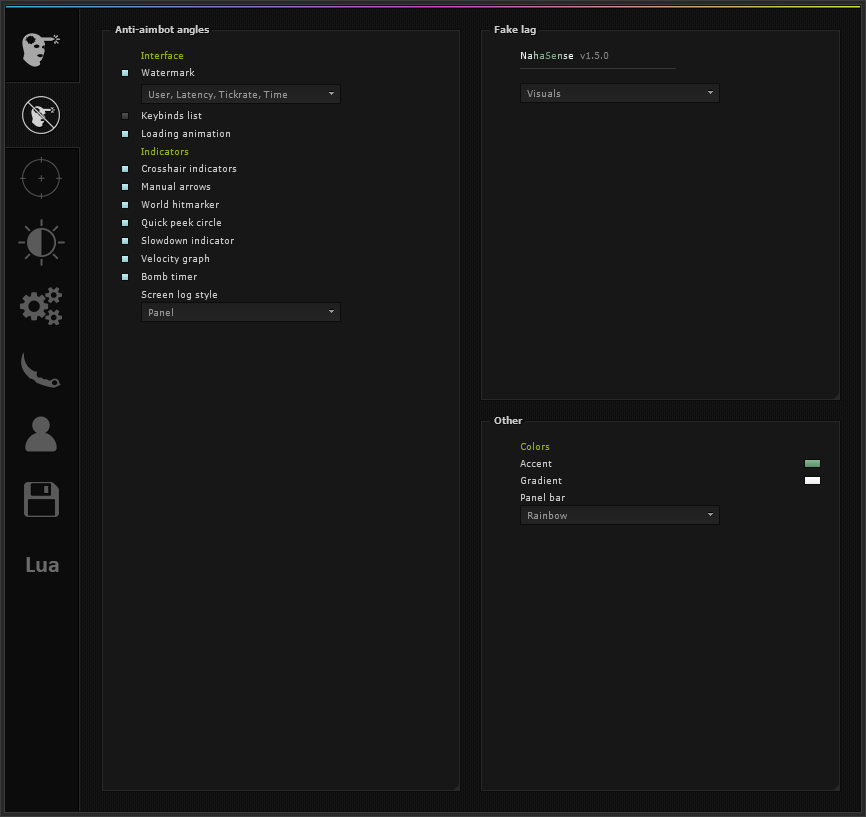This screenshot has height=817, width=866.
Task: Expand the Panel bar Rainbow dropdown
Action: [x=620, y=515]
